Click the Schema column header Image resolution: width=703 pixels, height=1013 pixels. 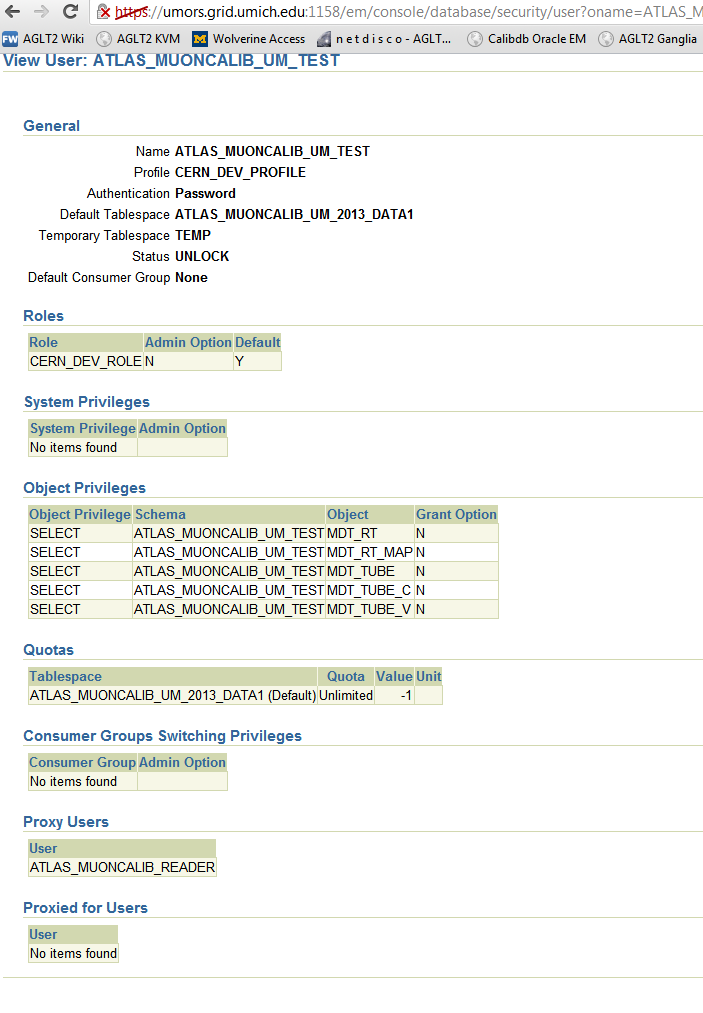point(229,514)
